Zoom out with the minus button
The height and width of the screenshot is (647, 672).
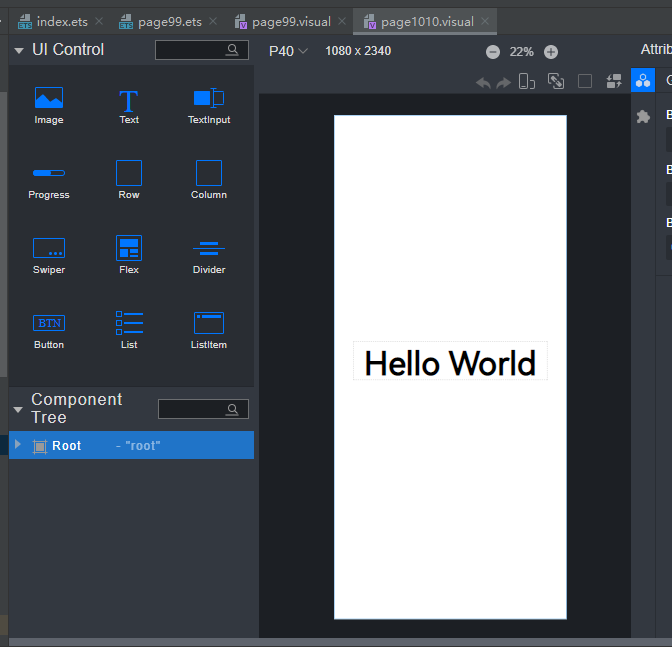[493, 52]
